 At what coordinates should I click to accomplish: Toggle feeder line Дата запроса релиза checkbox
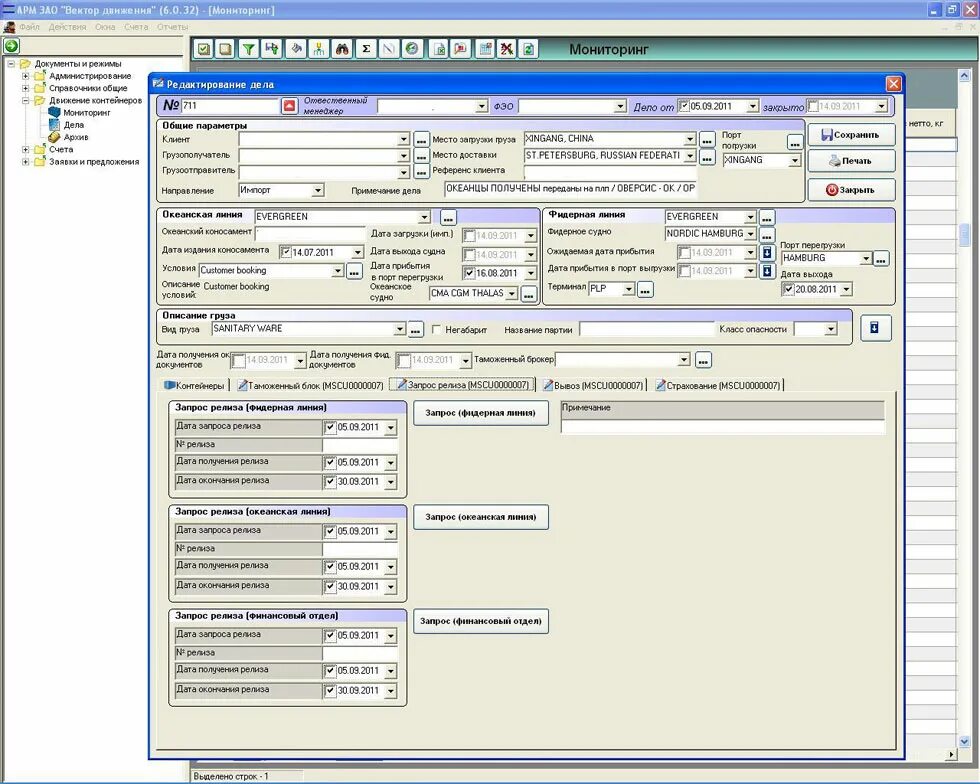(331, 428)
